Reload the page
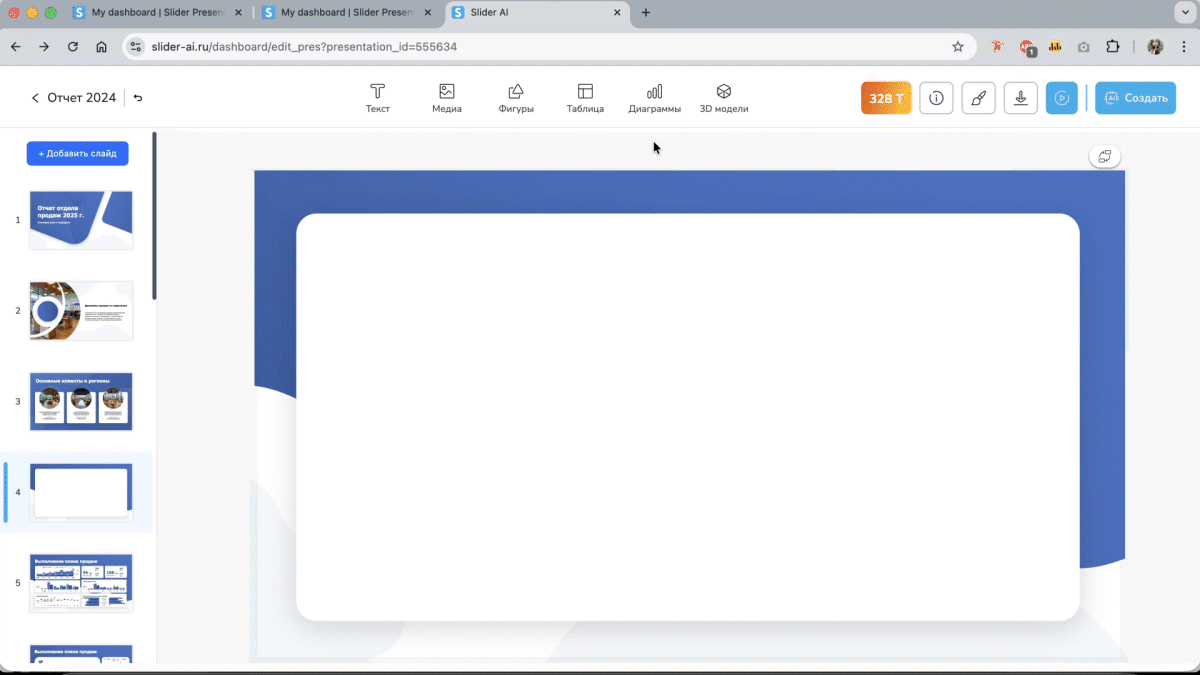1200x675 pixels. [72, 47]
